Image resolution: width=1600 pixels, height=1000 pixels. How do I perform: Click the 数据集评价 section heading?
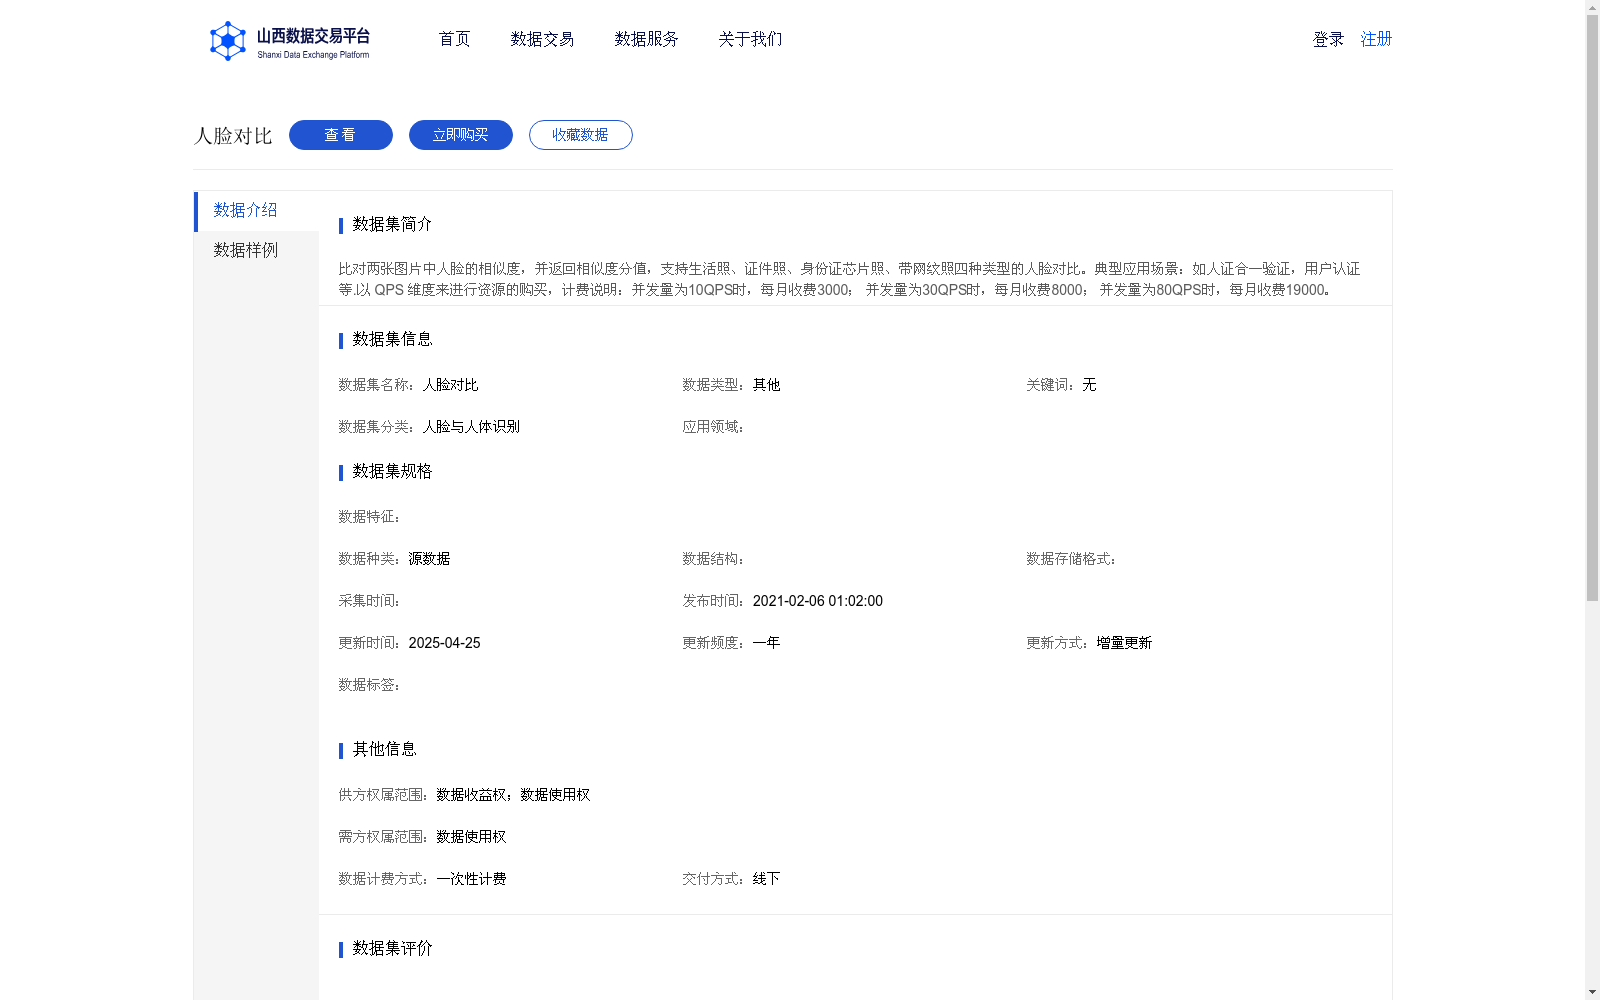(x=392, y=948)
